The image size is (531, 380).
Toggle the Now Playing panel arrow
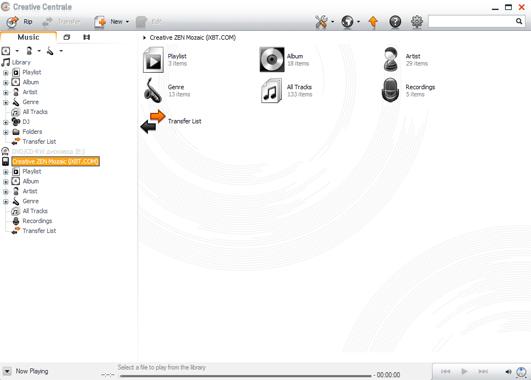(7, 372)
